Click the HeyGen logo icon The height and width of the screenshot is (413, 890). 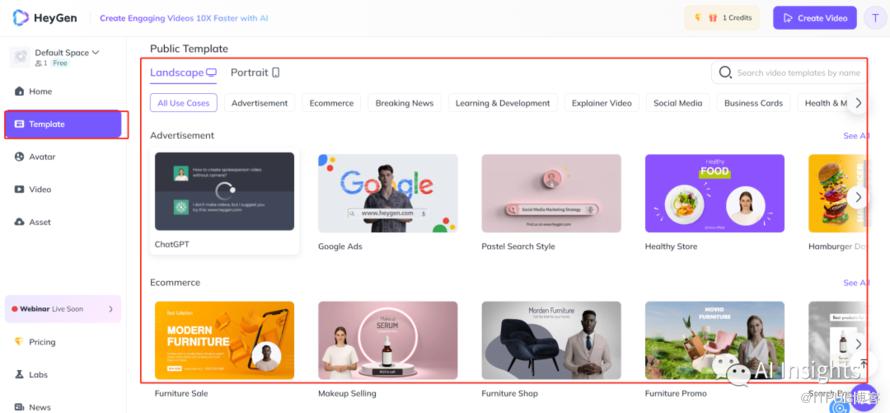coord(20,18)
